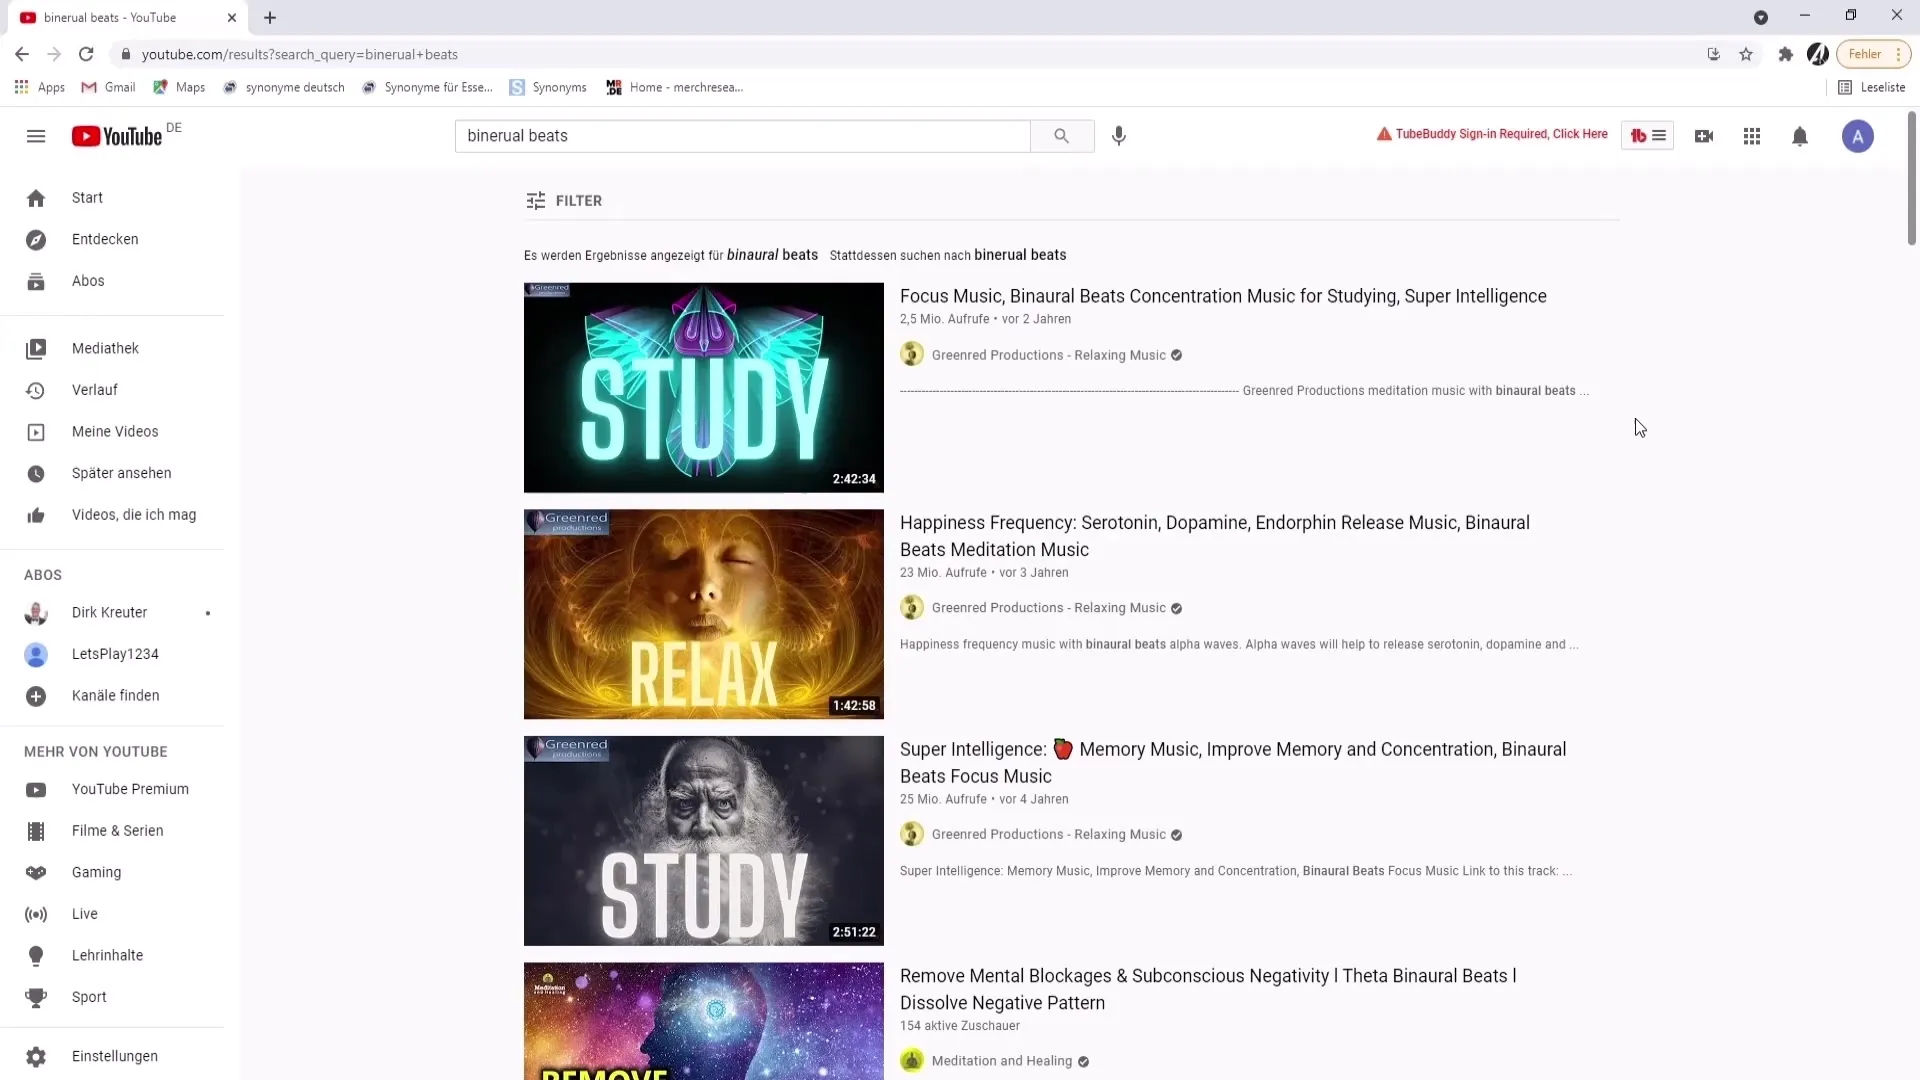Open the Leseliste reading list
This screenshot has width=1920, height=1080.
tap(1871, 87)
